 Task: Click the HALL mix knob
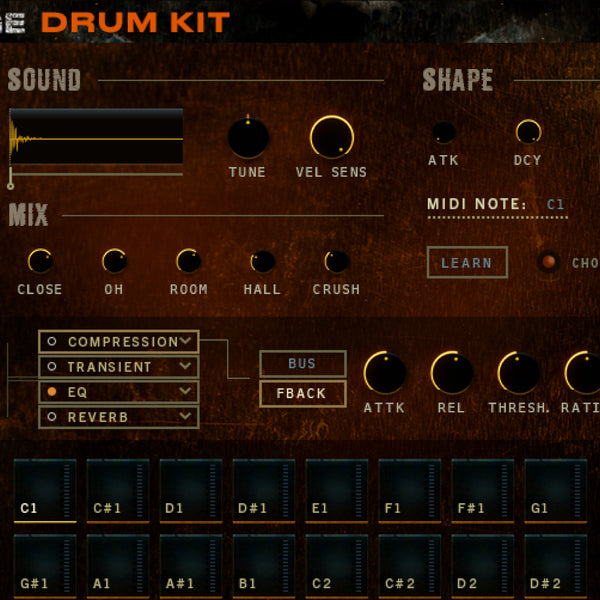click(262, 261)
